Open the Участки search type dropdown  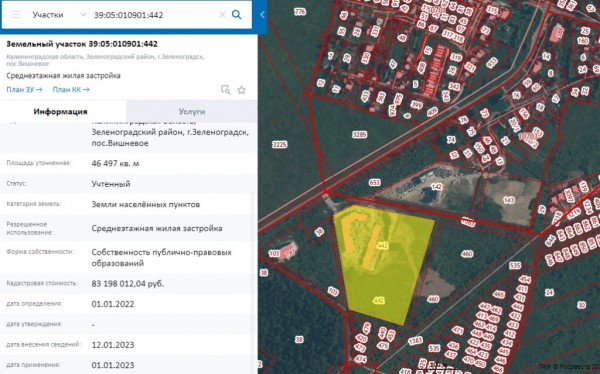(x=59, y=15)
